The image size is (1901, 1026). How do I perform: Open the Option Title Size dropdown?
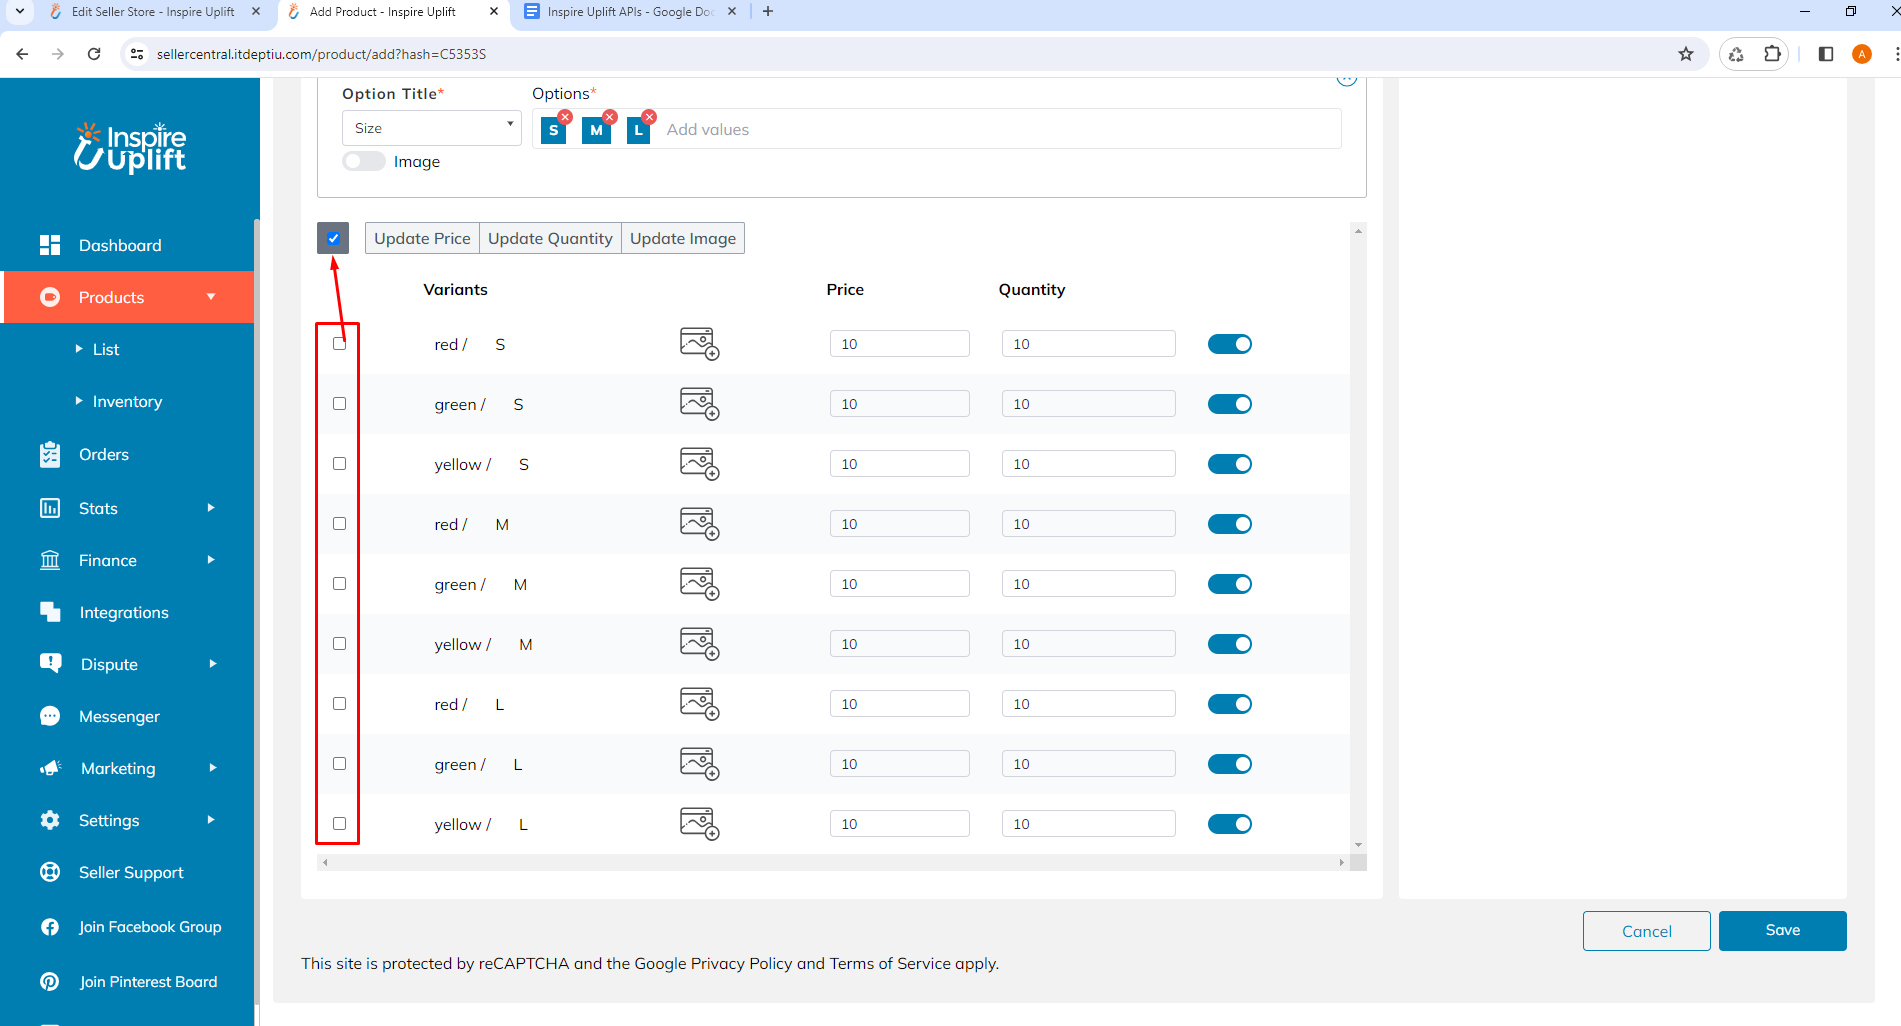tap(431, 128)
